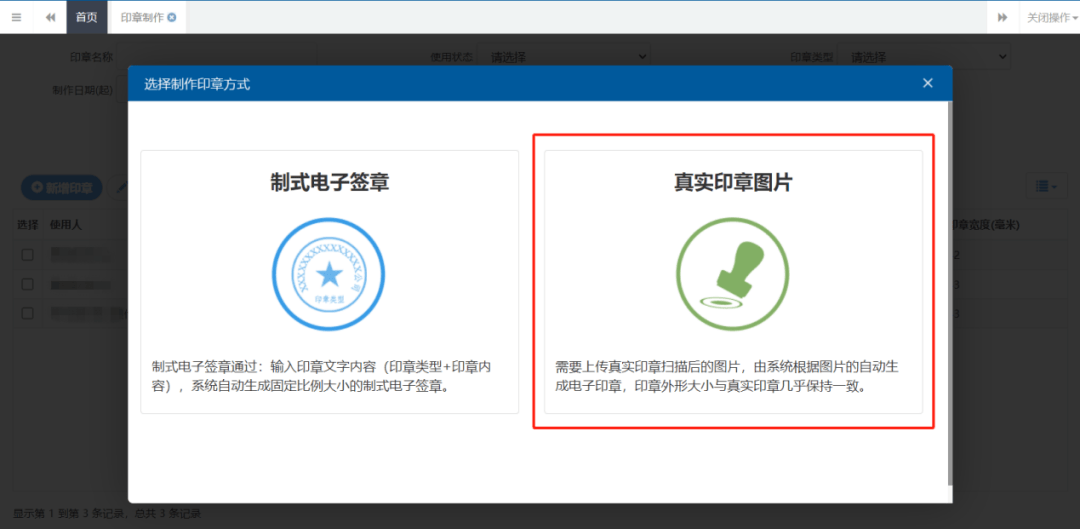Open the 关闭操作 dropdown menu
1080x529 pixels.
pyautogui.click(x=1052, y=17)
